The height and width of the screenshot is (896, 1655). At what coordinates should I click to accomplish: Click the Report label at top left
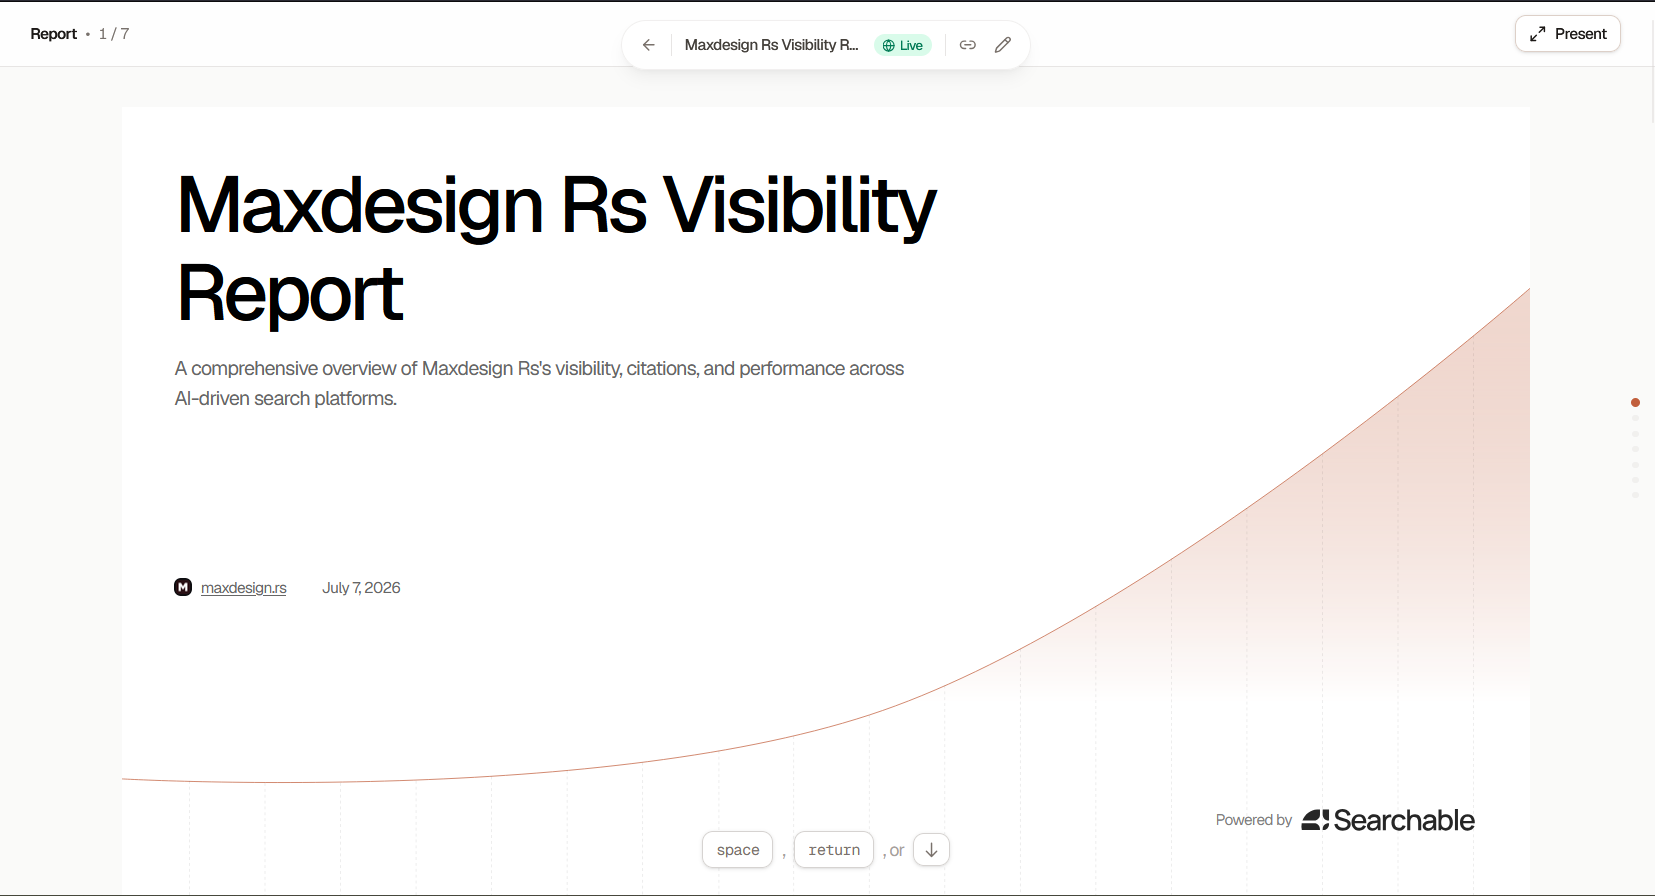[54, 34]
